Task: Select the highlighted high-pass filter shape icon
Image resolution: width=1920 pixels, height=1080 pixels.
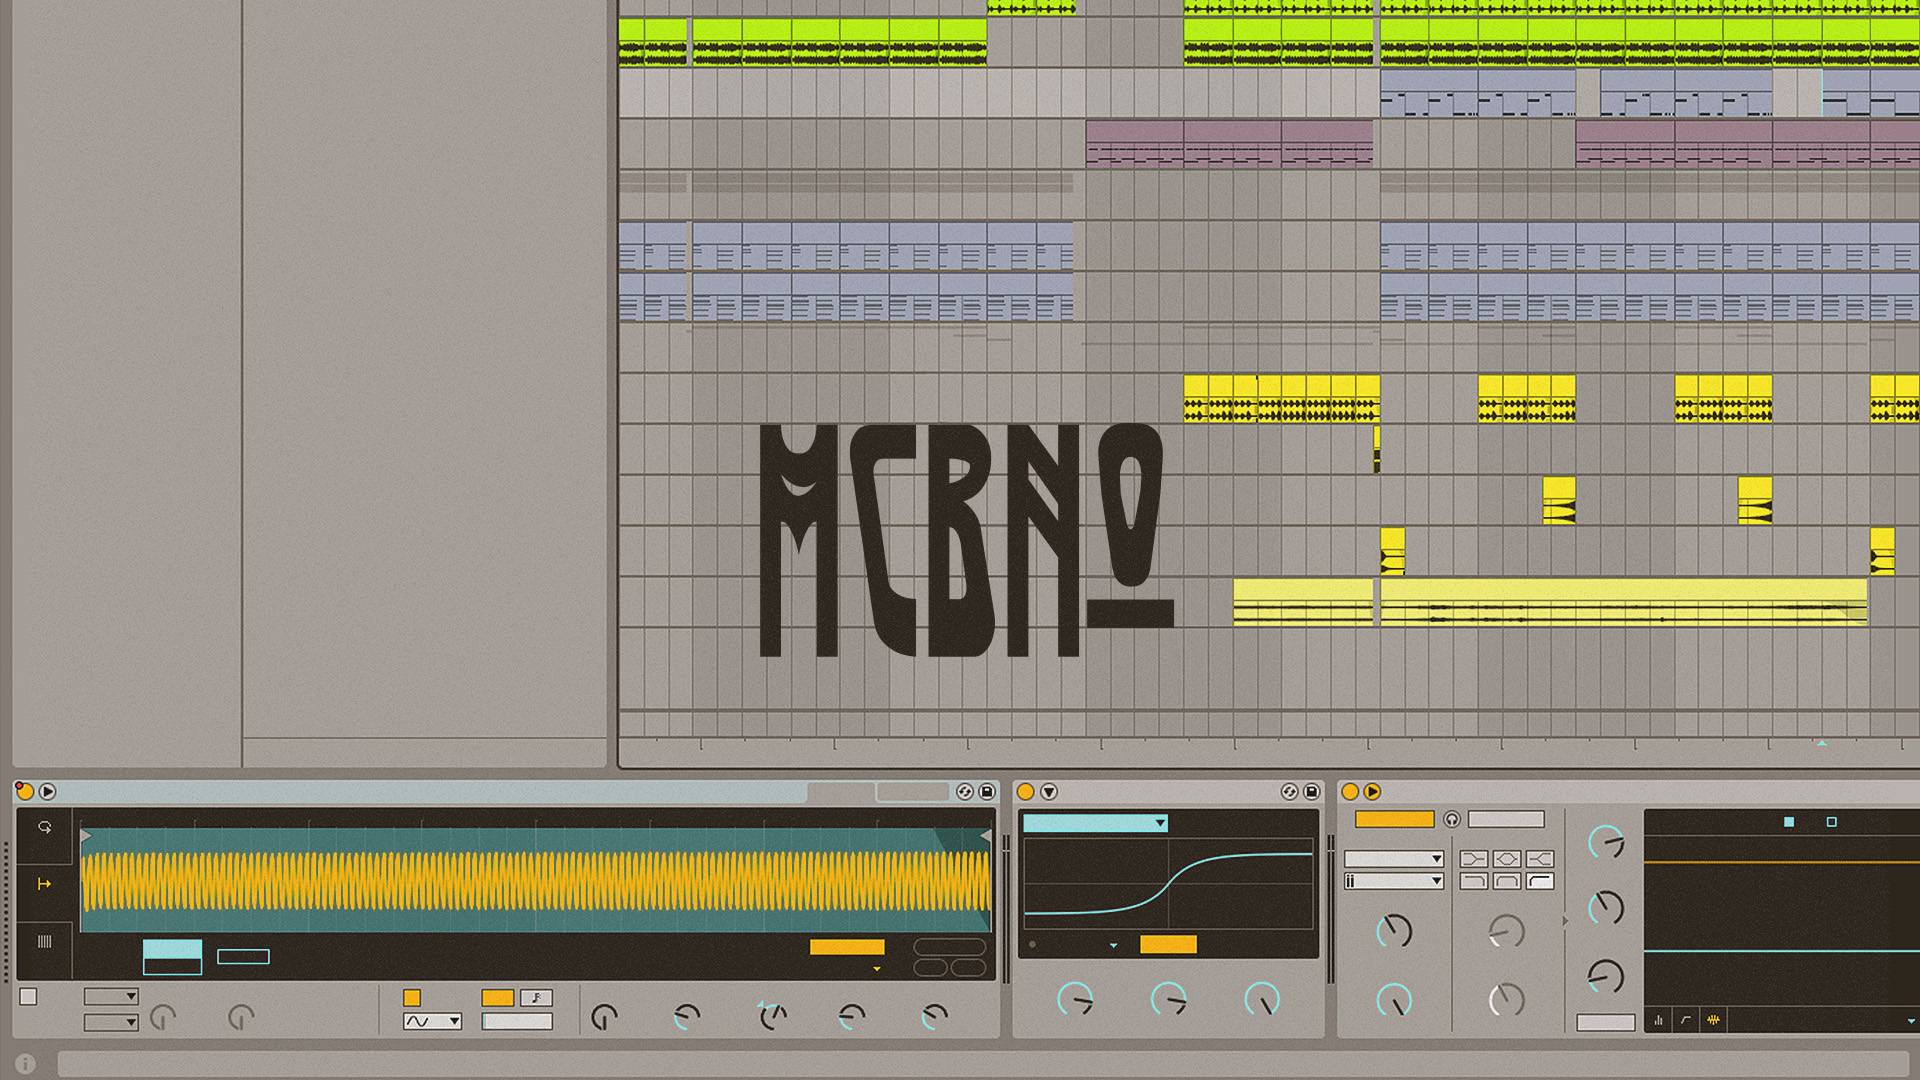Action: coord(1540,881)
